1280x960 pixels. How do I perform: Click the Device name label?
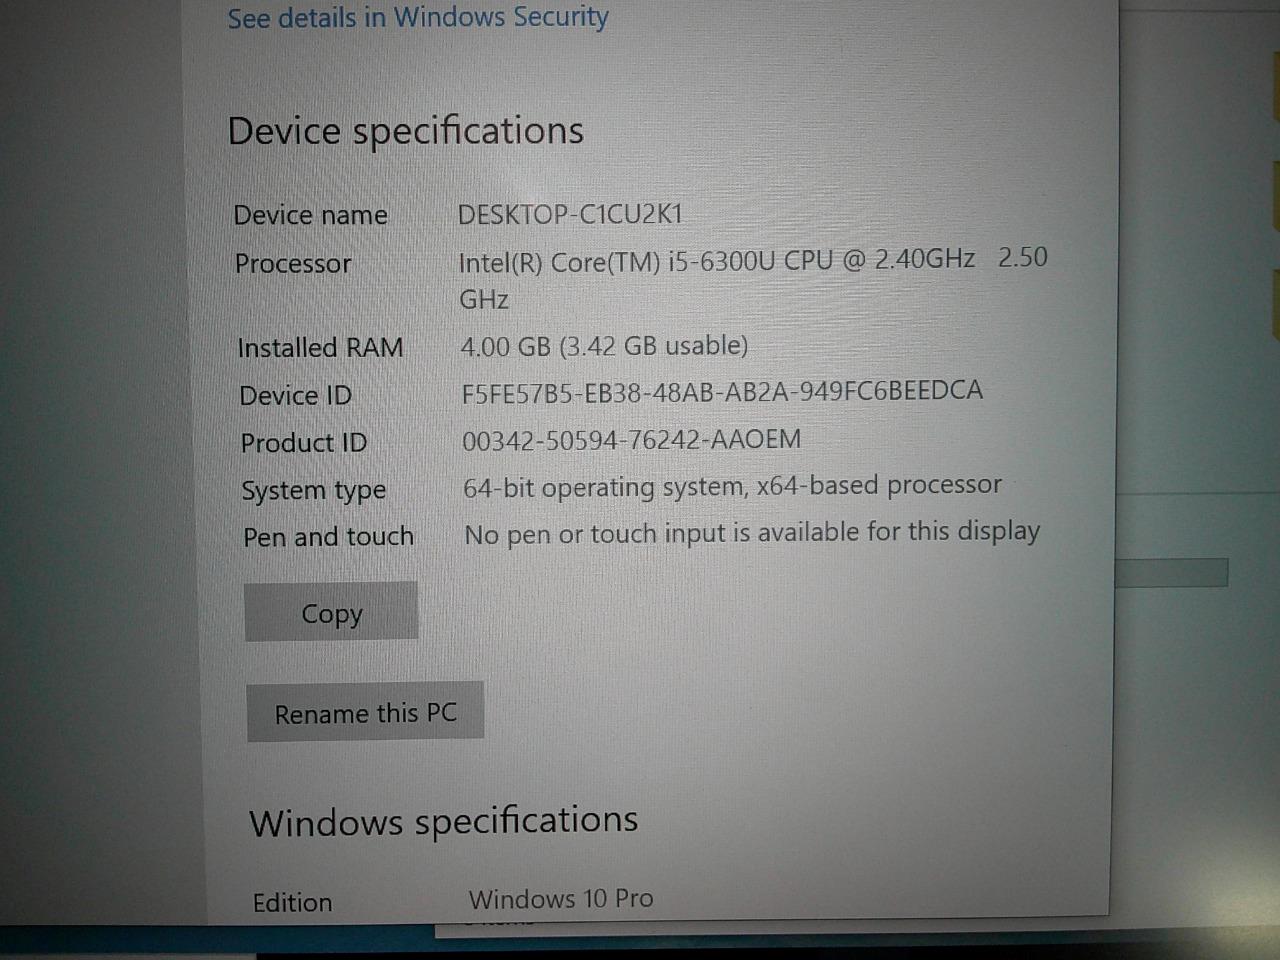310,215
